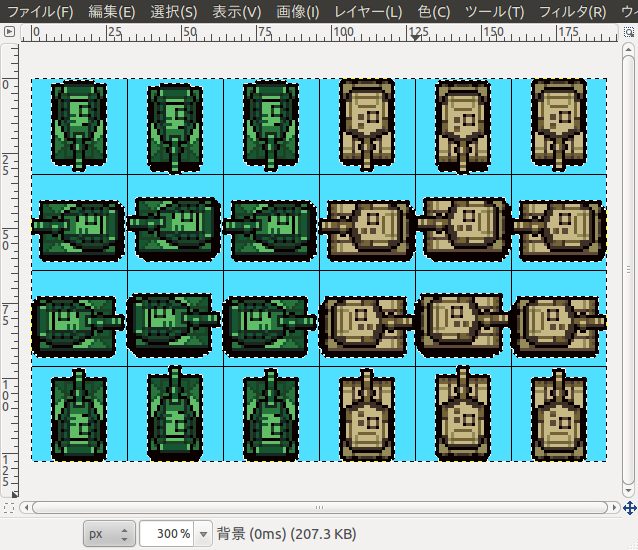Image resolution: width=638 pixels, height=550 pixels.
Task: Expand the zoom percentage dropdown arrow
Action: (205, 534)
